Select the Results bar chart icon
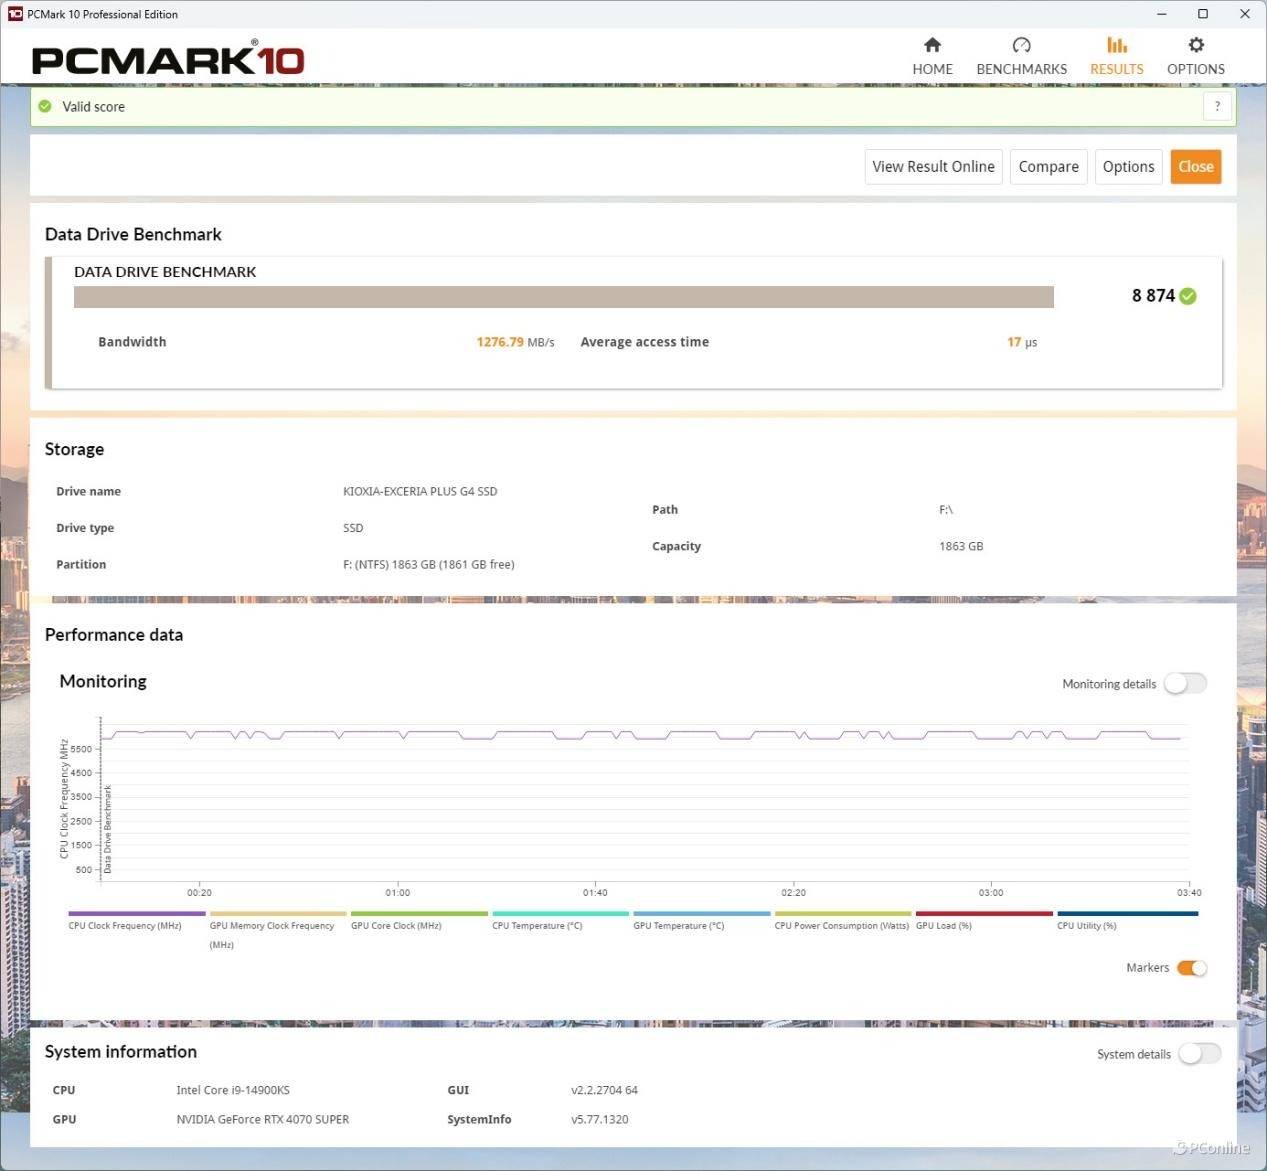 pyautogui.click(x=1116, y=45)
